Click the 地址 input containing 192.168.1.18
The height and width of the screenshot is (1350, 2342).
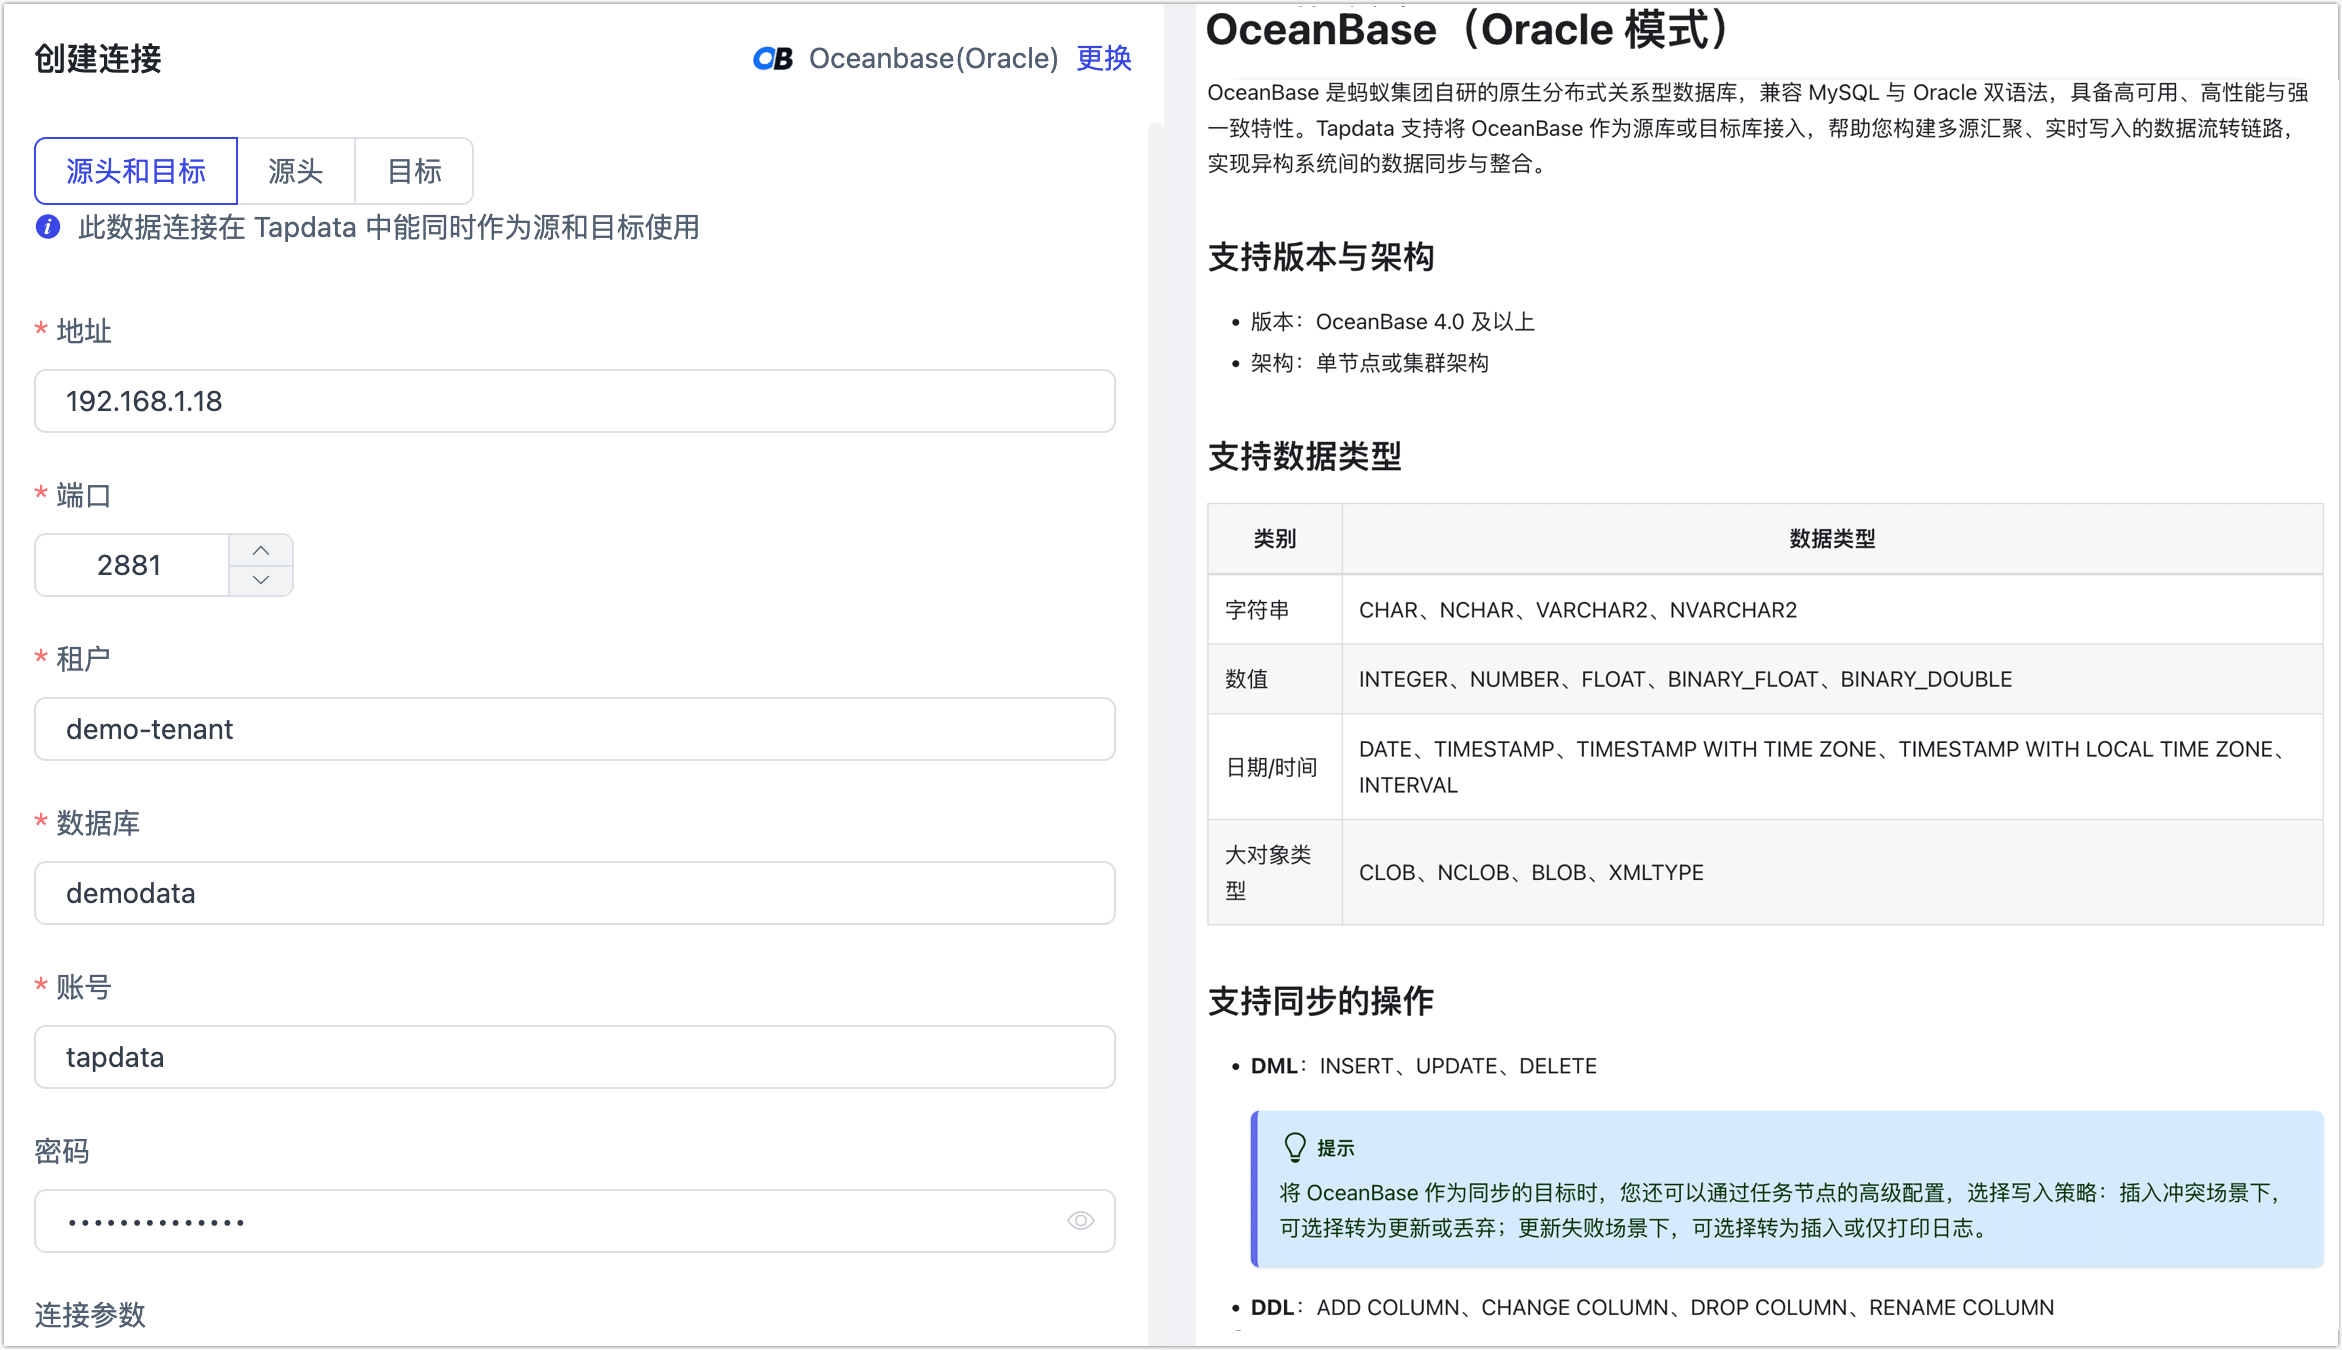(575, 401)
